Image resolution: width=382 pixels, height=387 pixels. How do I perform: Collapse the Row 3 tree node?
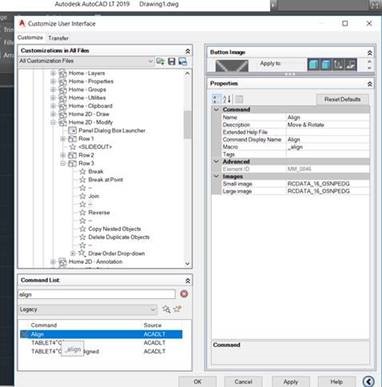(x=63, y=163)
